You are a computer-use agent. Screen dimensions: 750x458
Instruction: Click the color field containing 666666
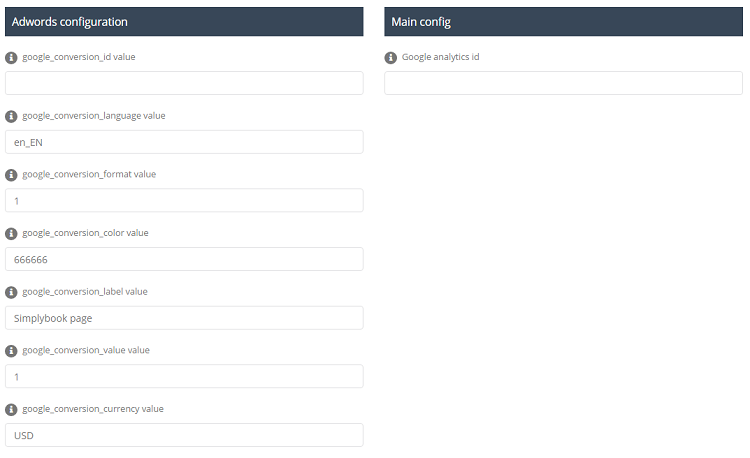(x=184, y=259)
